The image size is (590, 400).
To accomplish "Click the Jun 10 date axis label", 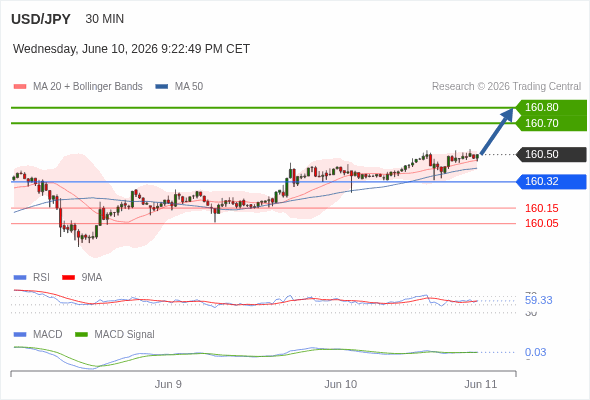I will coord(341,384).
